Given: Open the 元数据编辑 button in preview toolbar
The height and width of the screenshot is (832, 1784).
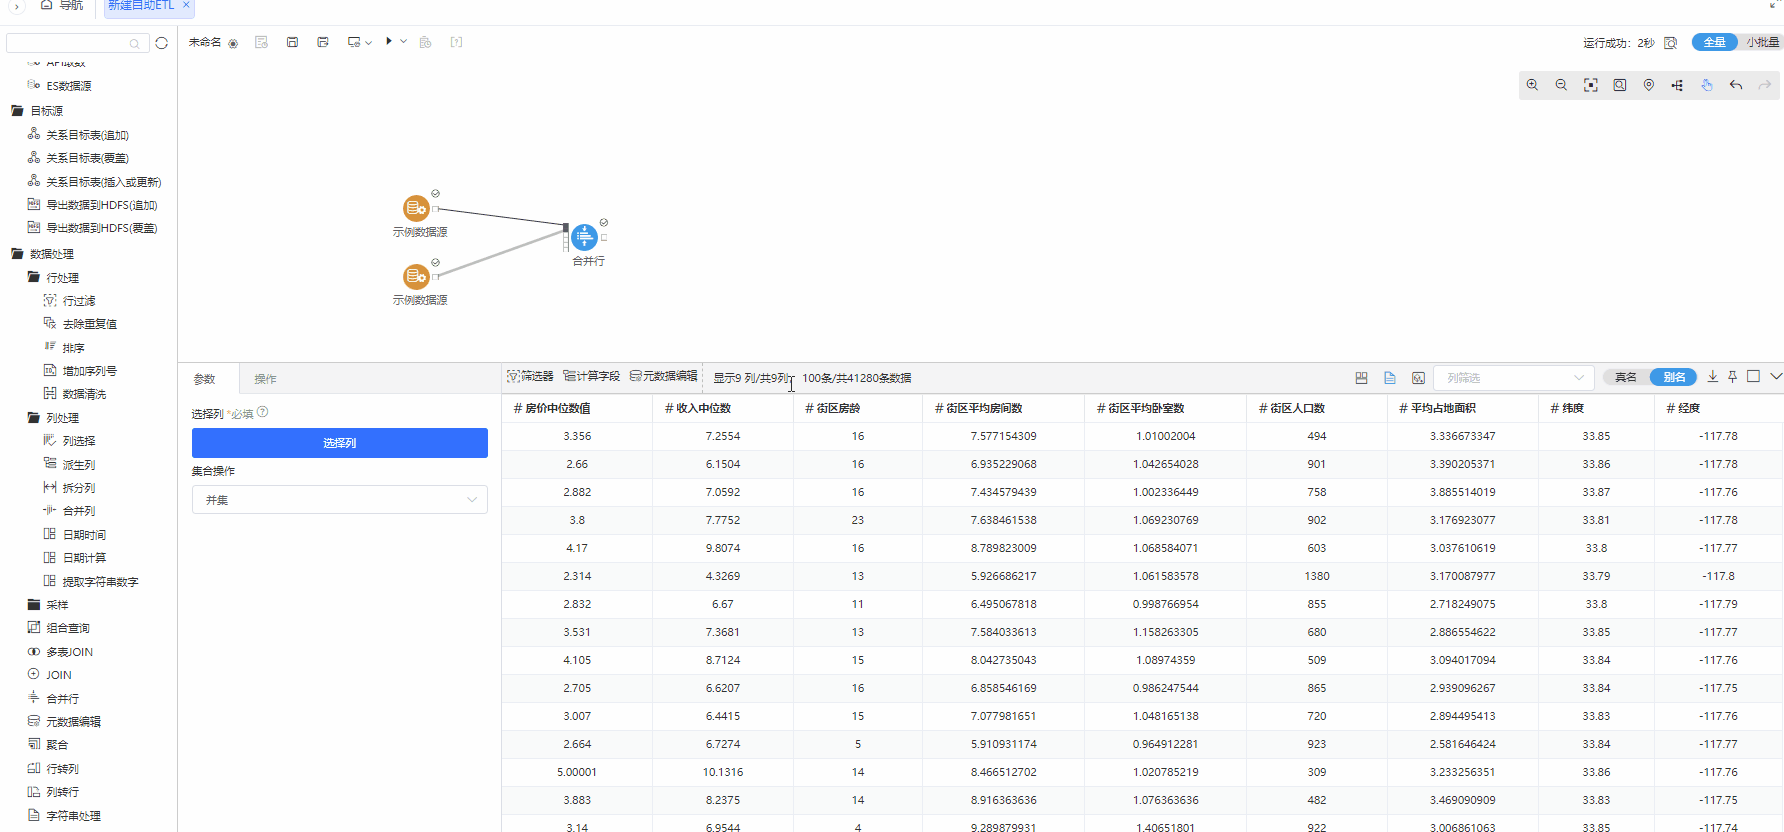Looking at the screenshot, I should coord(664,377).
